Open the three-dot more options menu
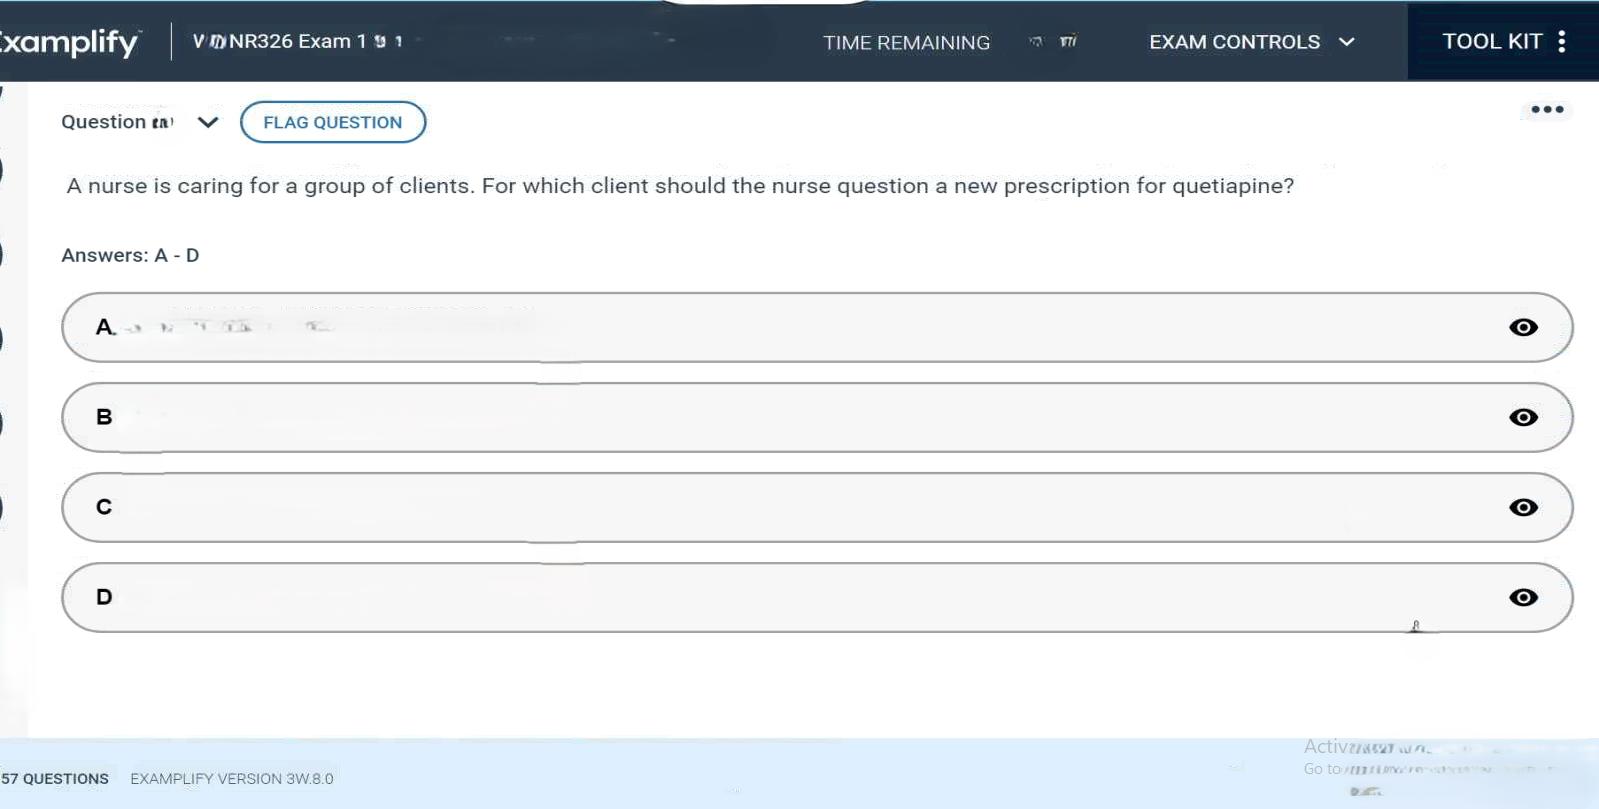 click(1547, 110)
